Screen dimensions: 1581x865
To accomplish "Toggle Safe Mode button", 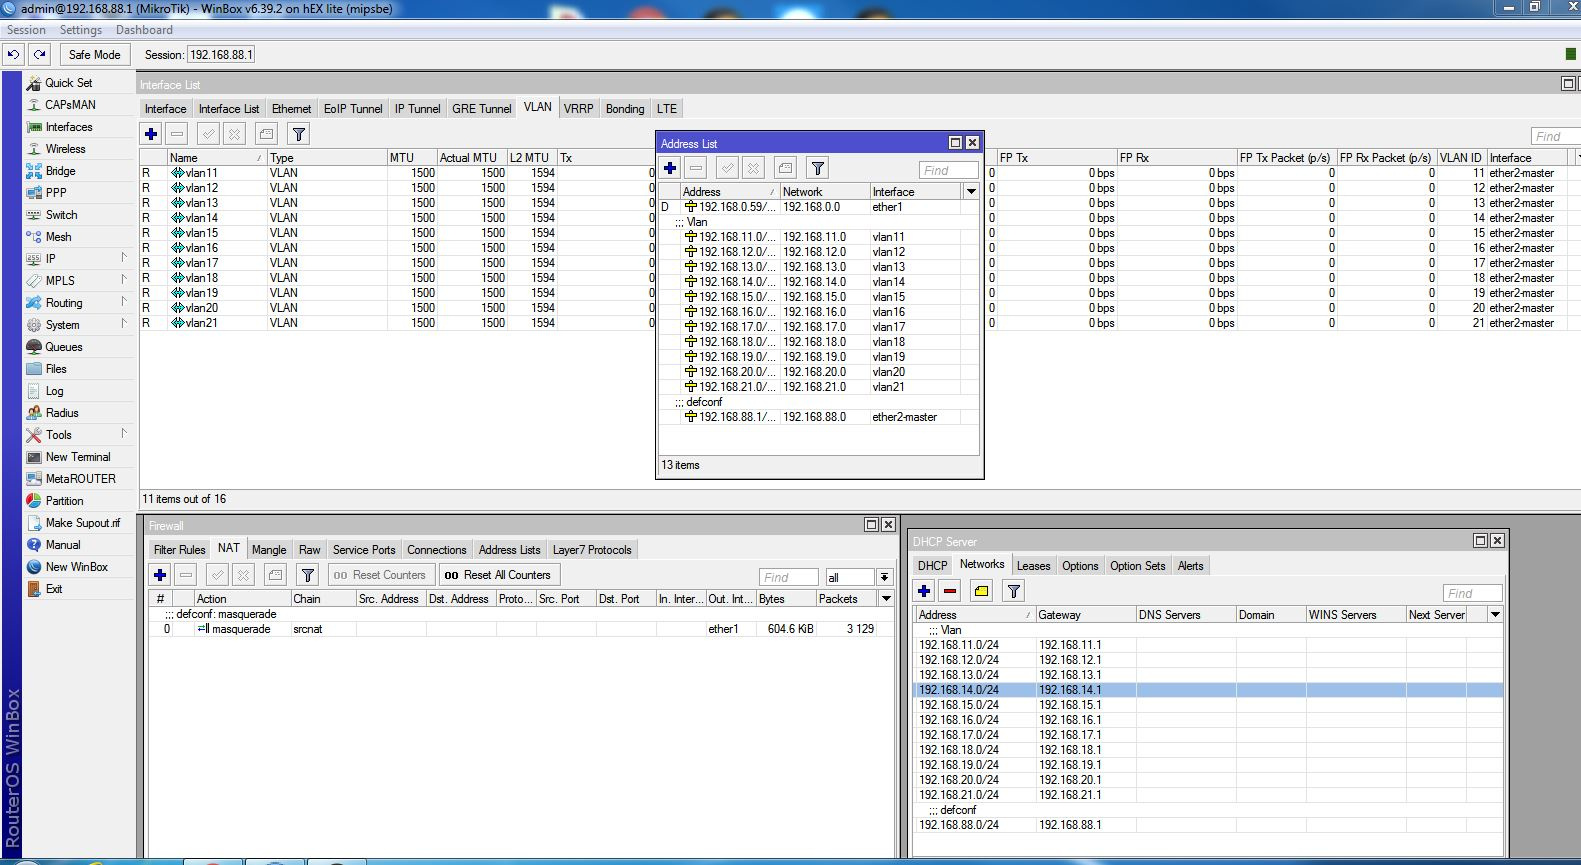I will pyautogui.click(x=94, y=54).
